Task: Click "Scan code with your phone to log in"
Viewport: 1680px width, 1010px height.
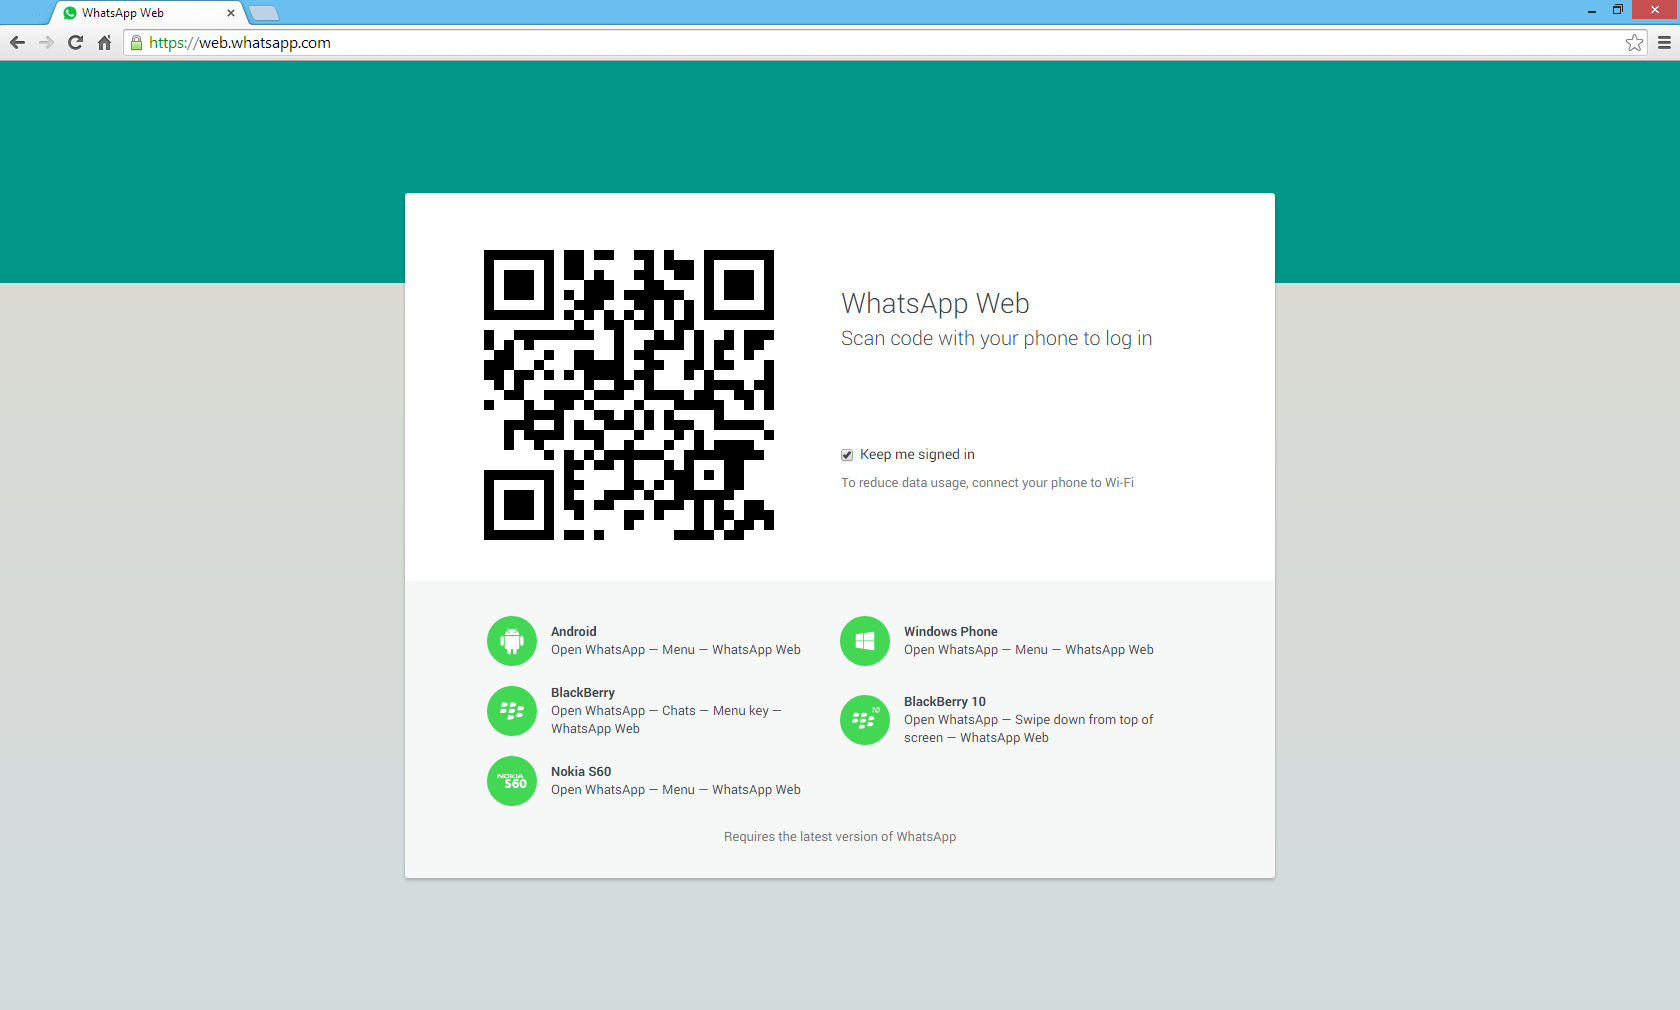Action: (x=996, y=338)
